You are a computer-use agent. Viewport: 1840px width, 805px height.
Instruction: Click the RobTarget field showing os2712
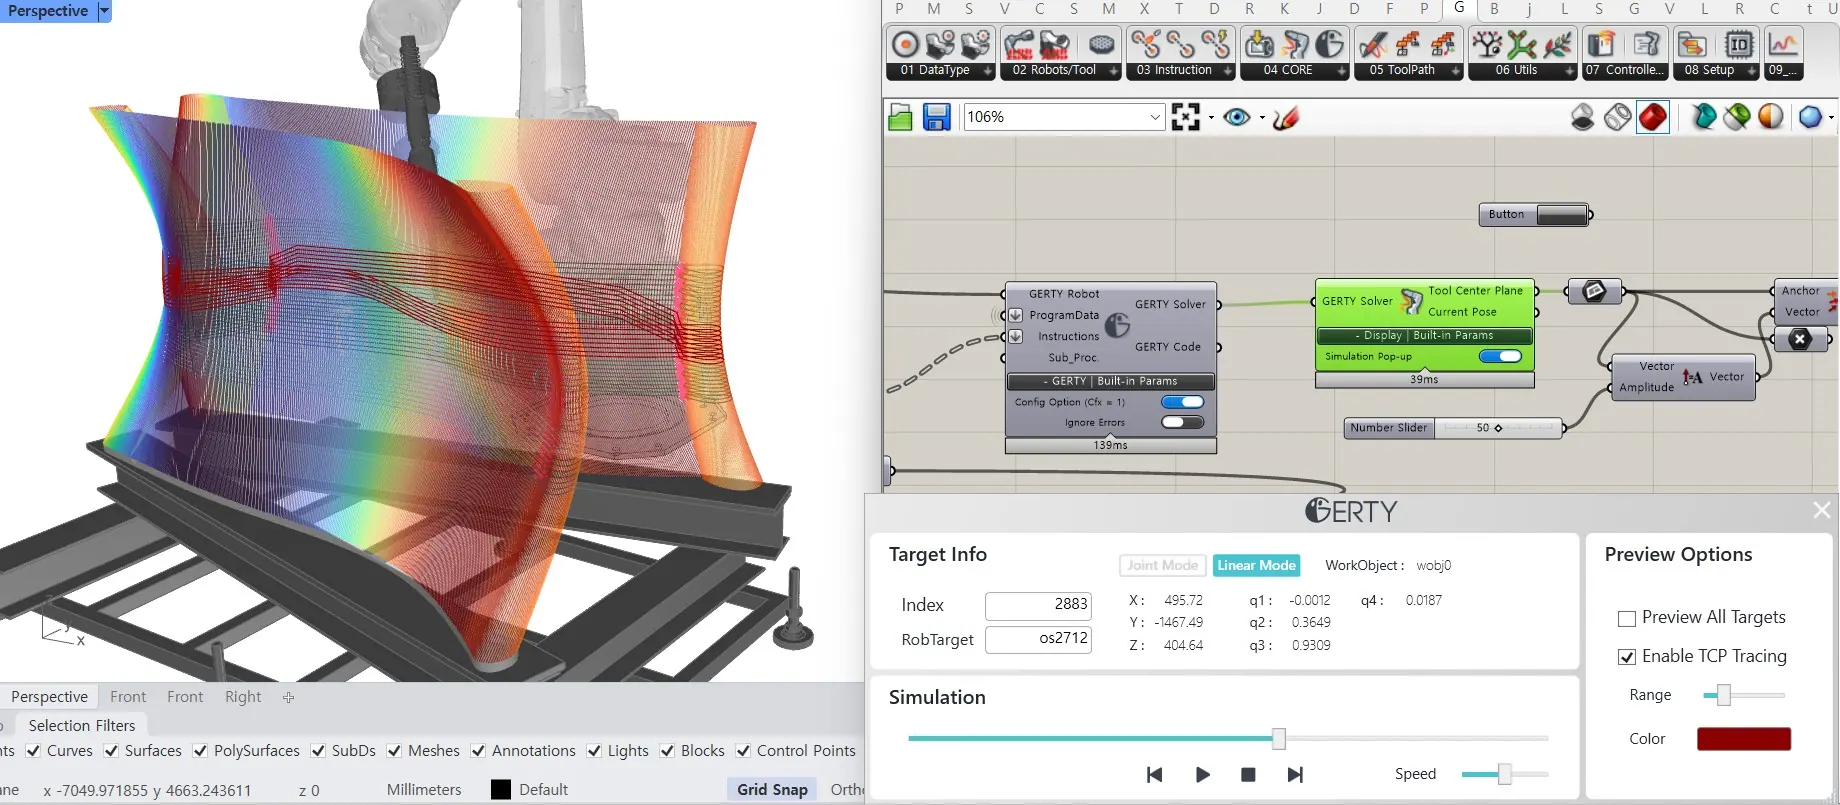point(1038,639)
